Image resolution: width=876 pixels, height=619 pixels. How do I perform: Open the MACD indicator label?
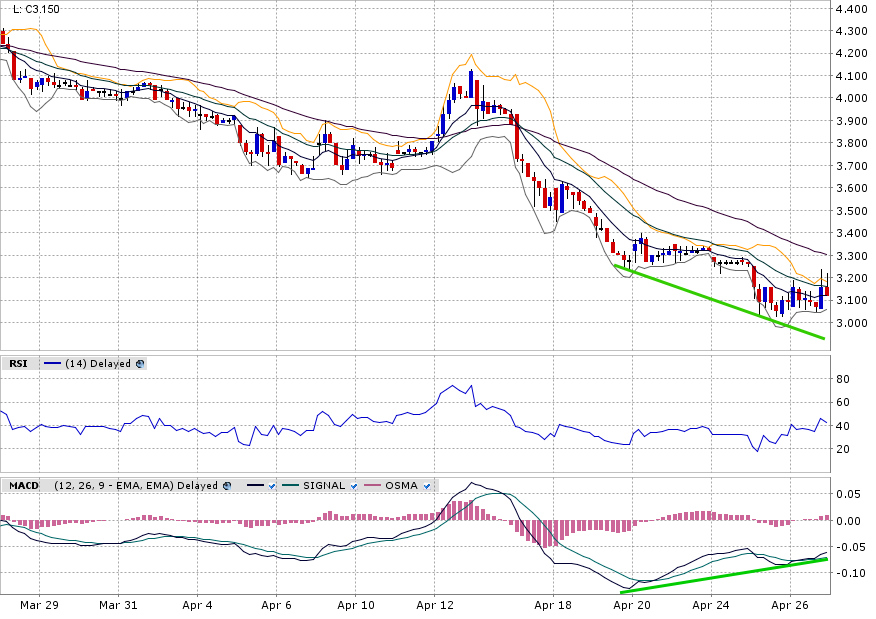tap(23, 485)
